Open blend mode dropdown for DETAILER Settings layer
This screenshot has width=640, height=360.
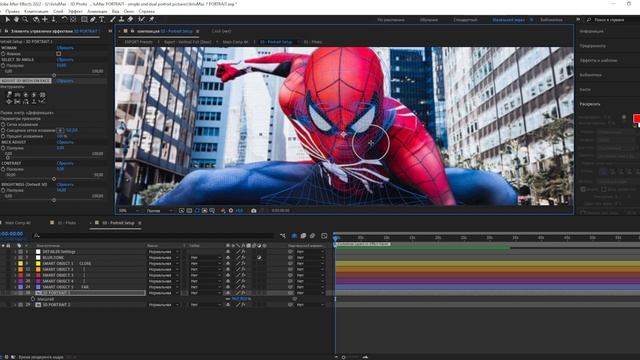[163, 252]
